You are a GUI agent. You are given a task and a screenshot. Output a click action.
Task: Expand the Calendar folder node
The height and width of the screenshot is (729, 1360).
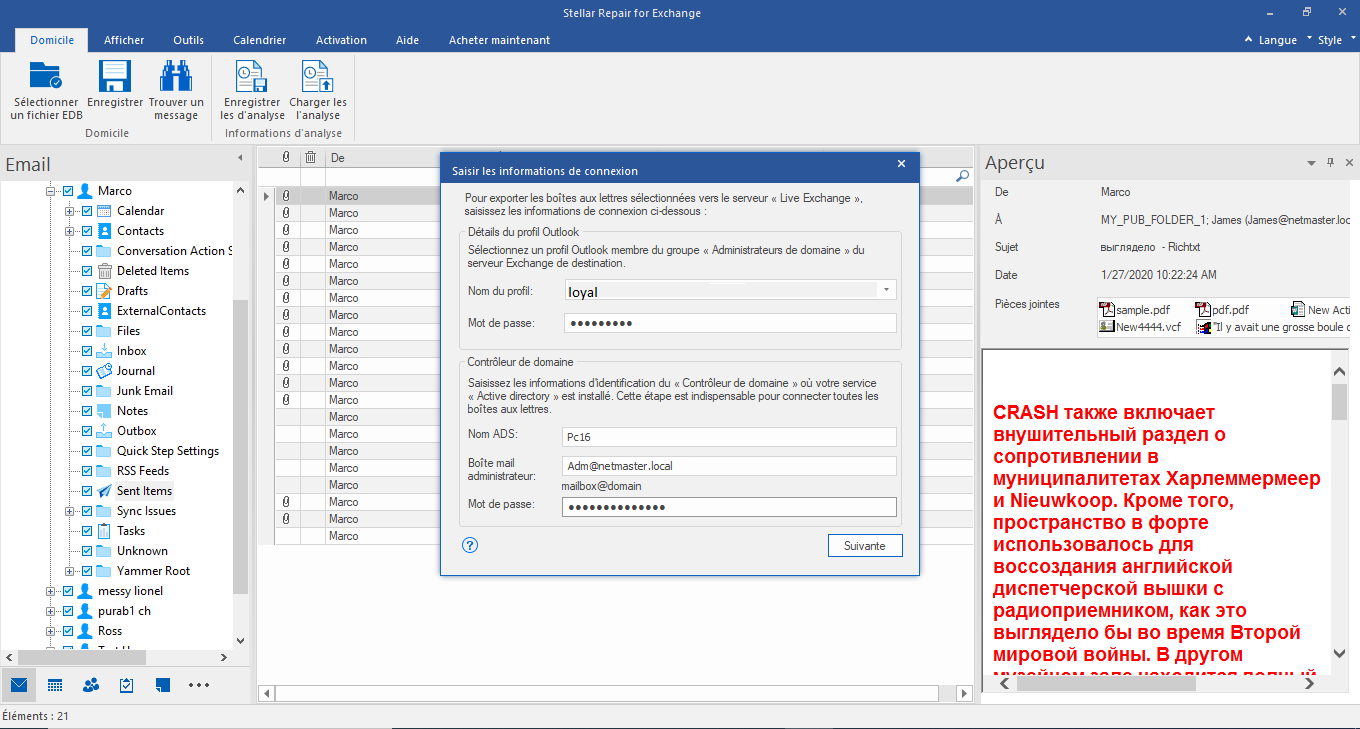point(69,211)
